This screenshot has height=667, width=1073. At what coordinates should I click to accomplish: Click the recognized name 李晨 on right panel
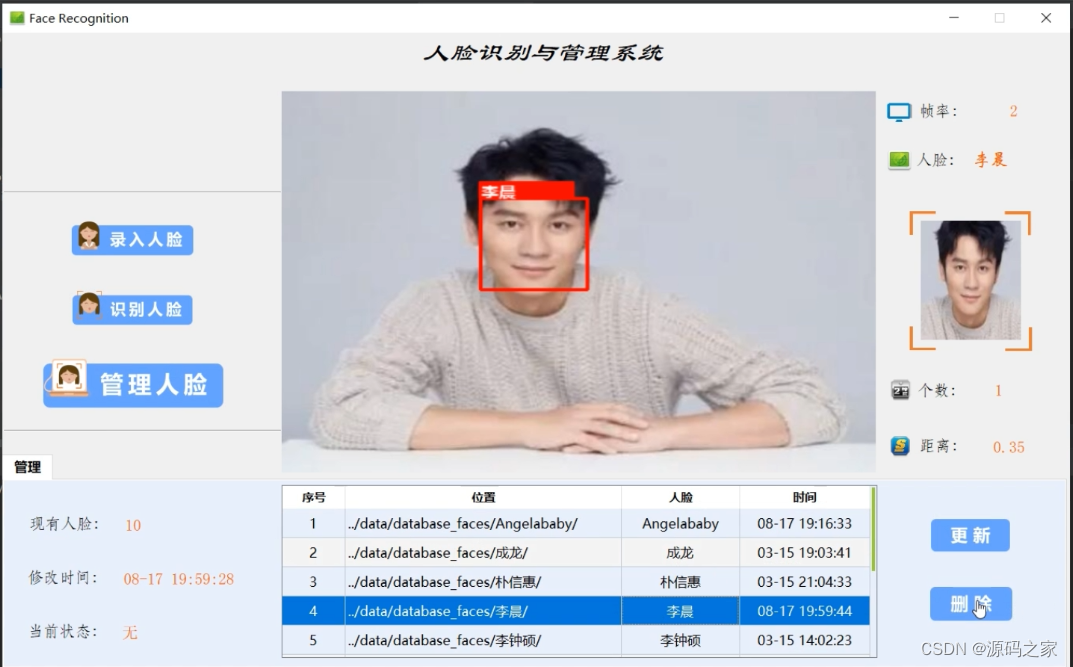click(990, 160)
